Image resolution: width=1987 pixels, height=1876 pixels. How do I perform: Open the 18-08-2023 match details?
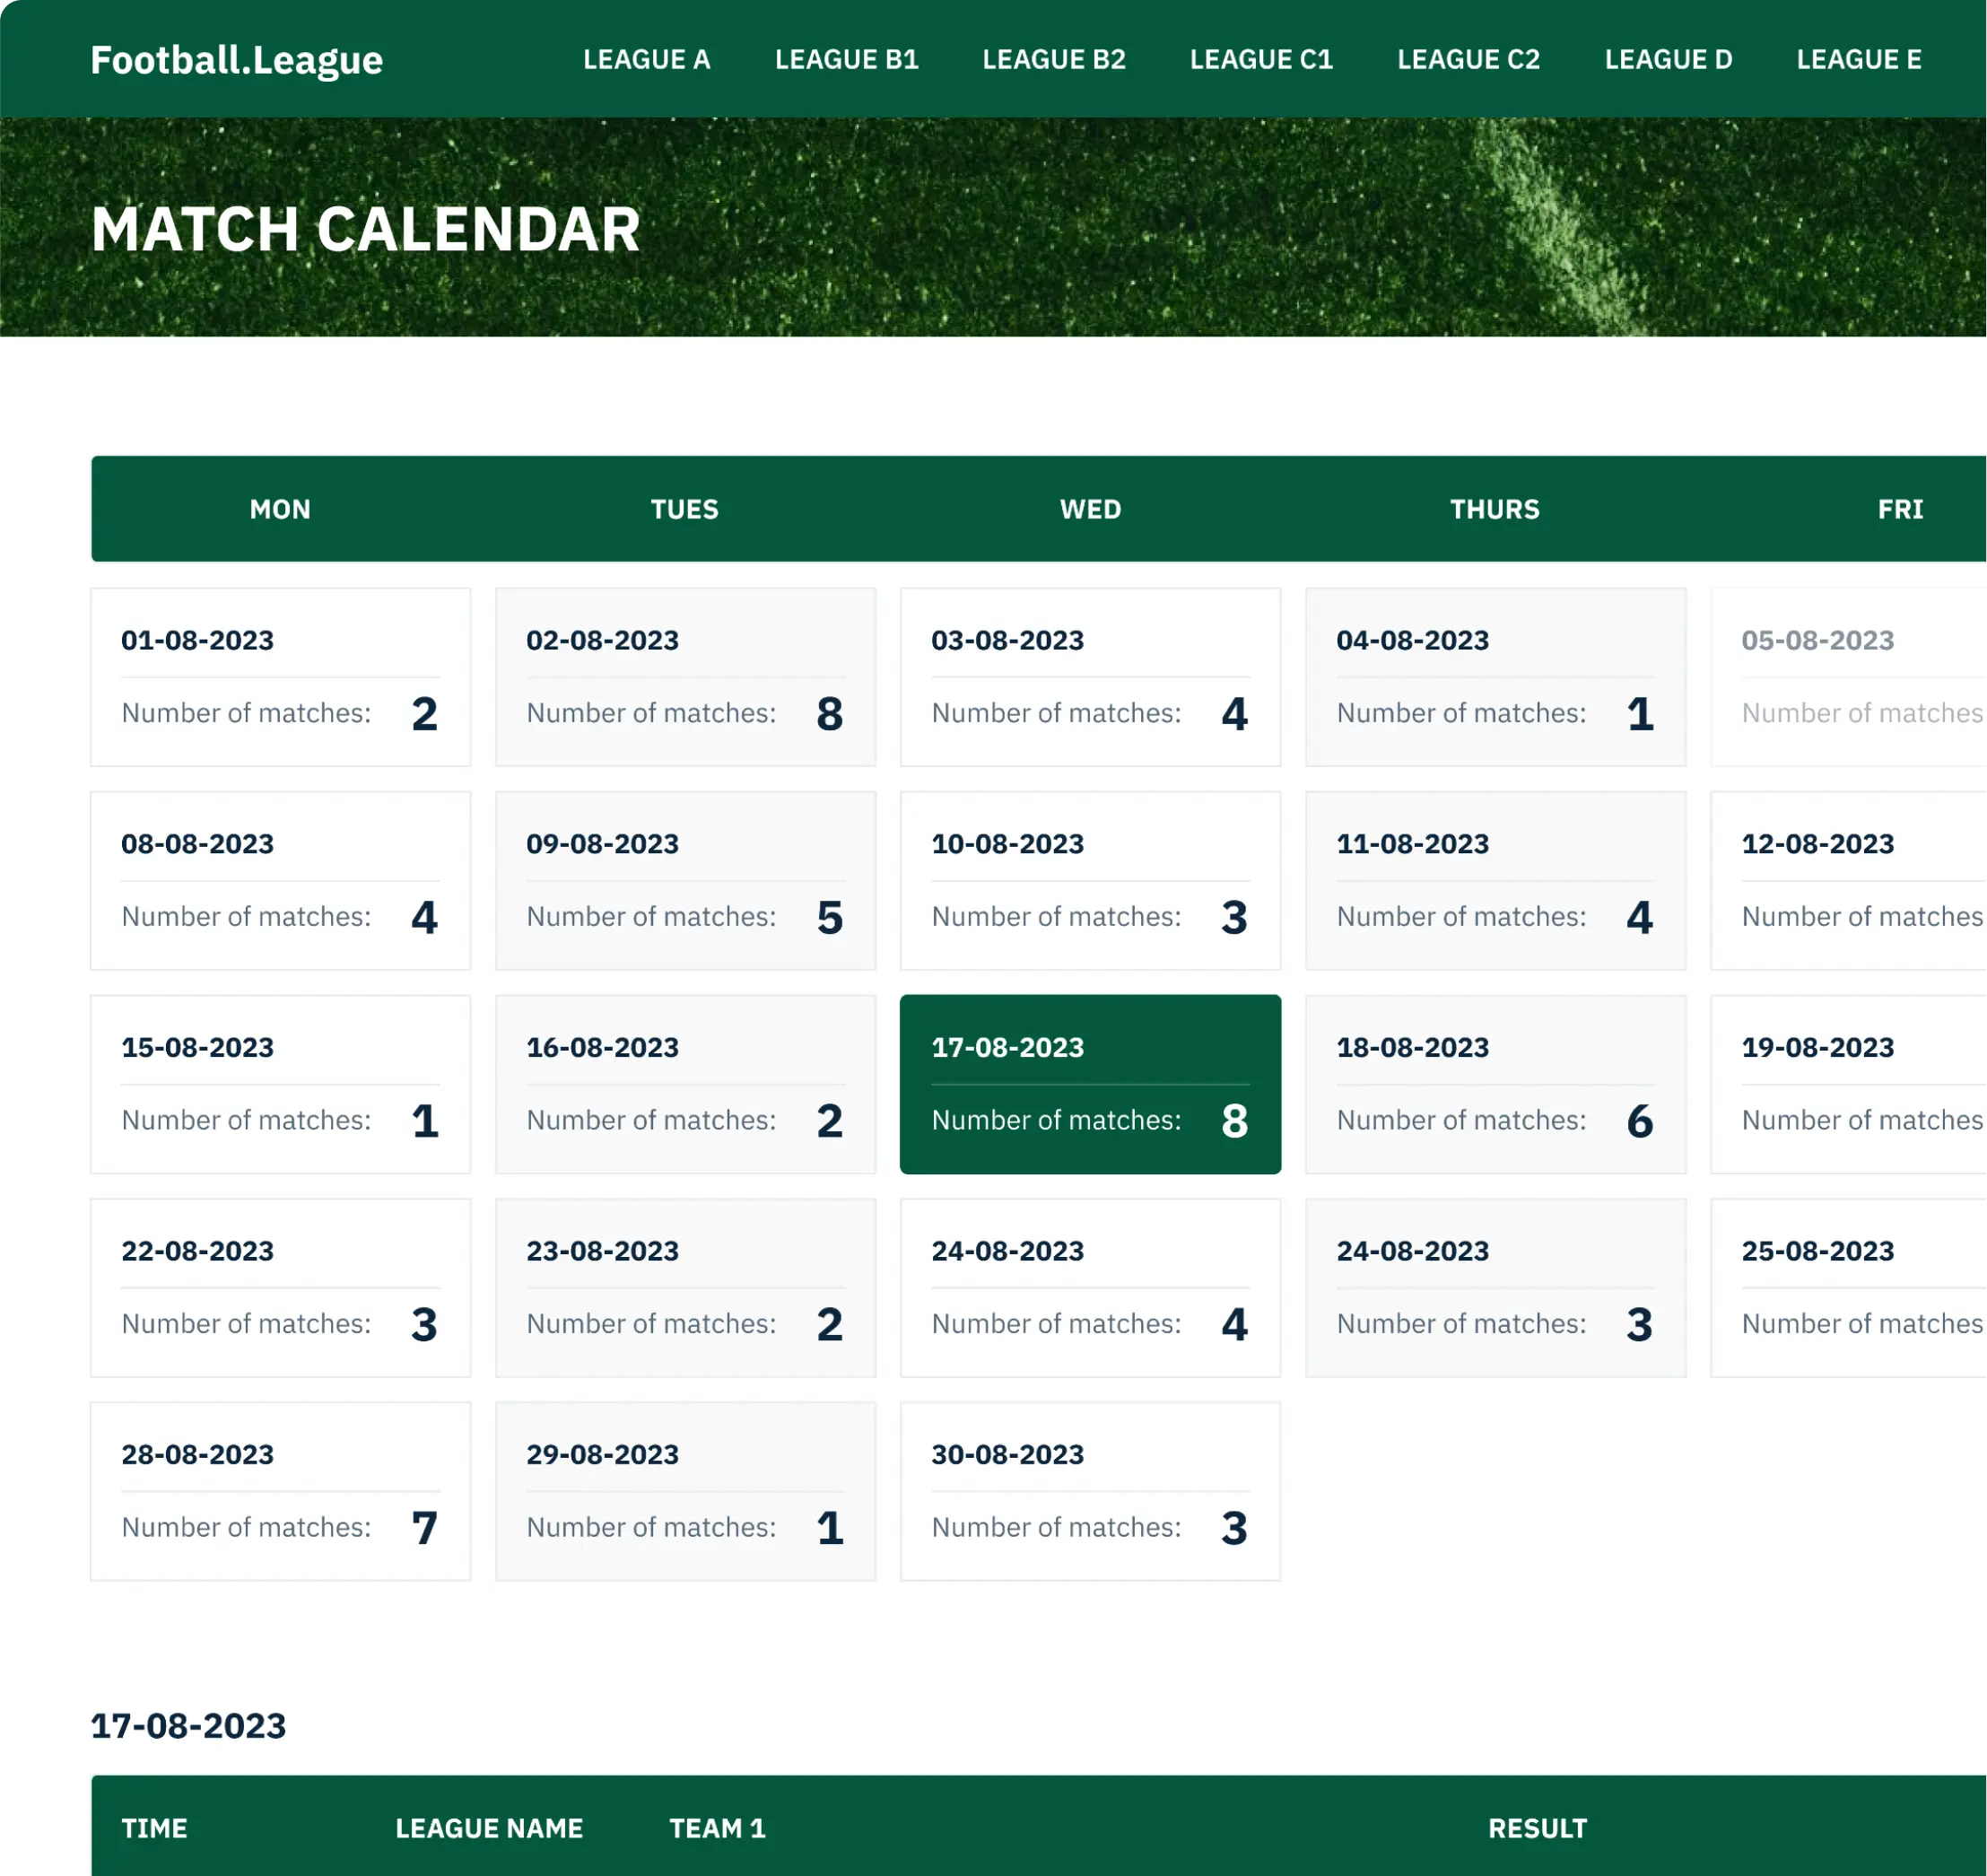coord(1495,1085)
